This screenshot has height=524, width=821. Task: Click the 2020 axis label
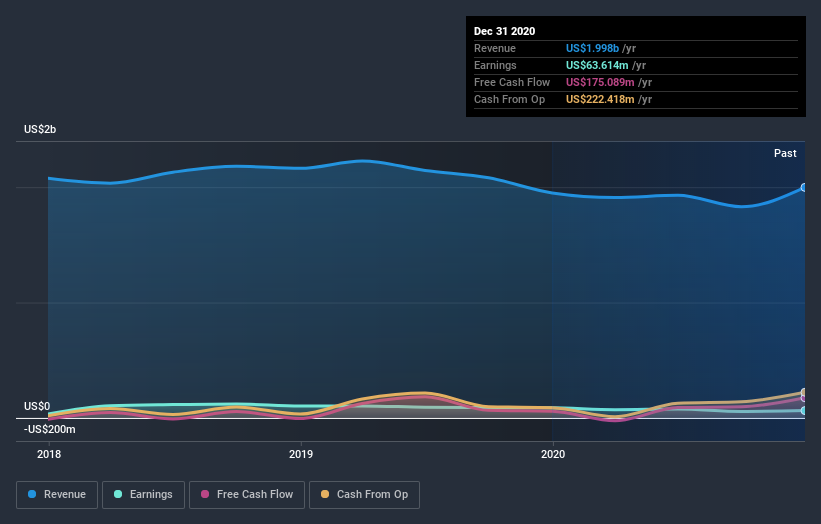[x=553, y=454]
